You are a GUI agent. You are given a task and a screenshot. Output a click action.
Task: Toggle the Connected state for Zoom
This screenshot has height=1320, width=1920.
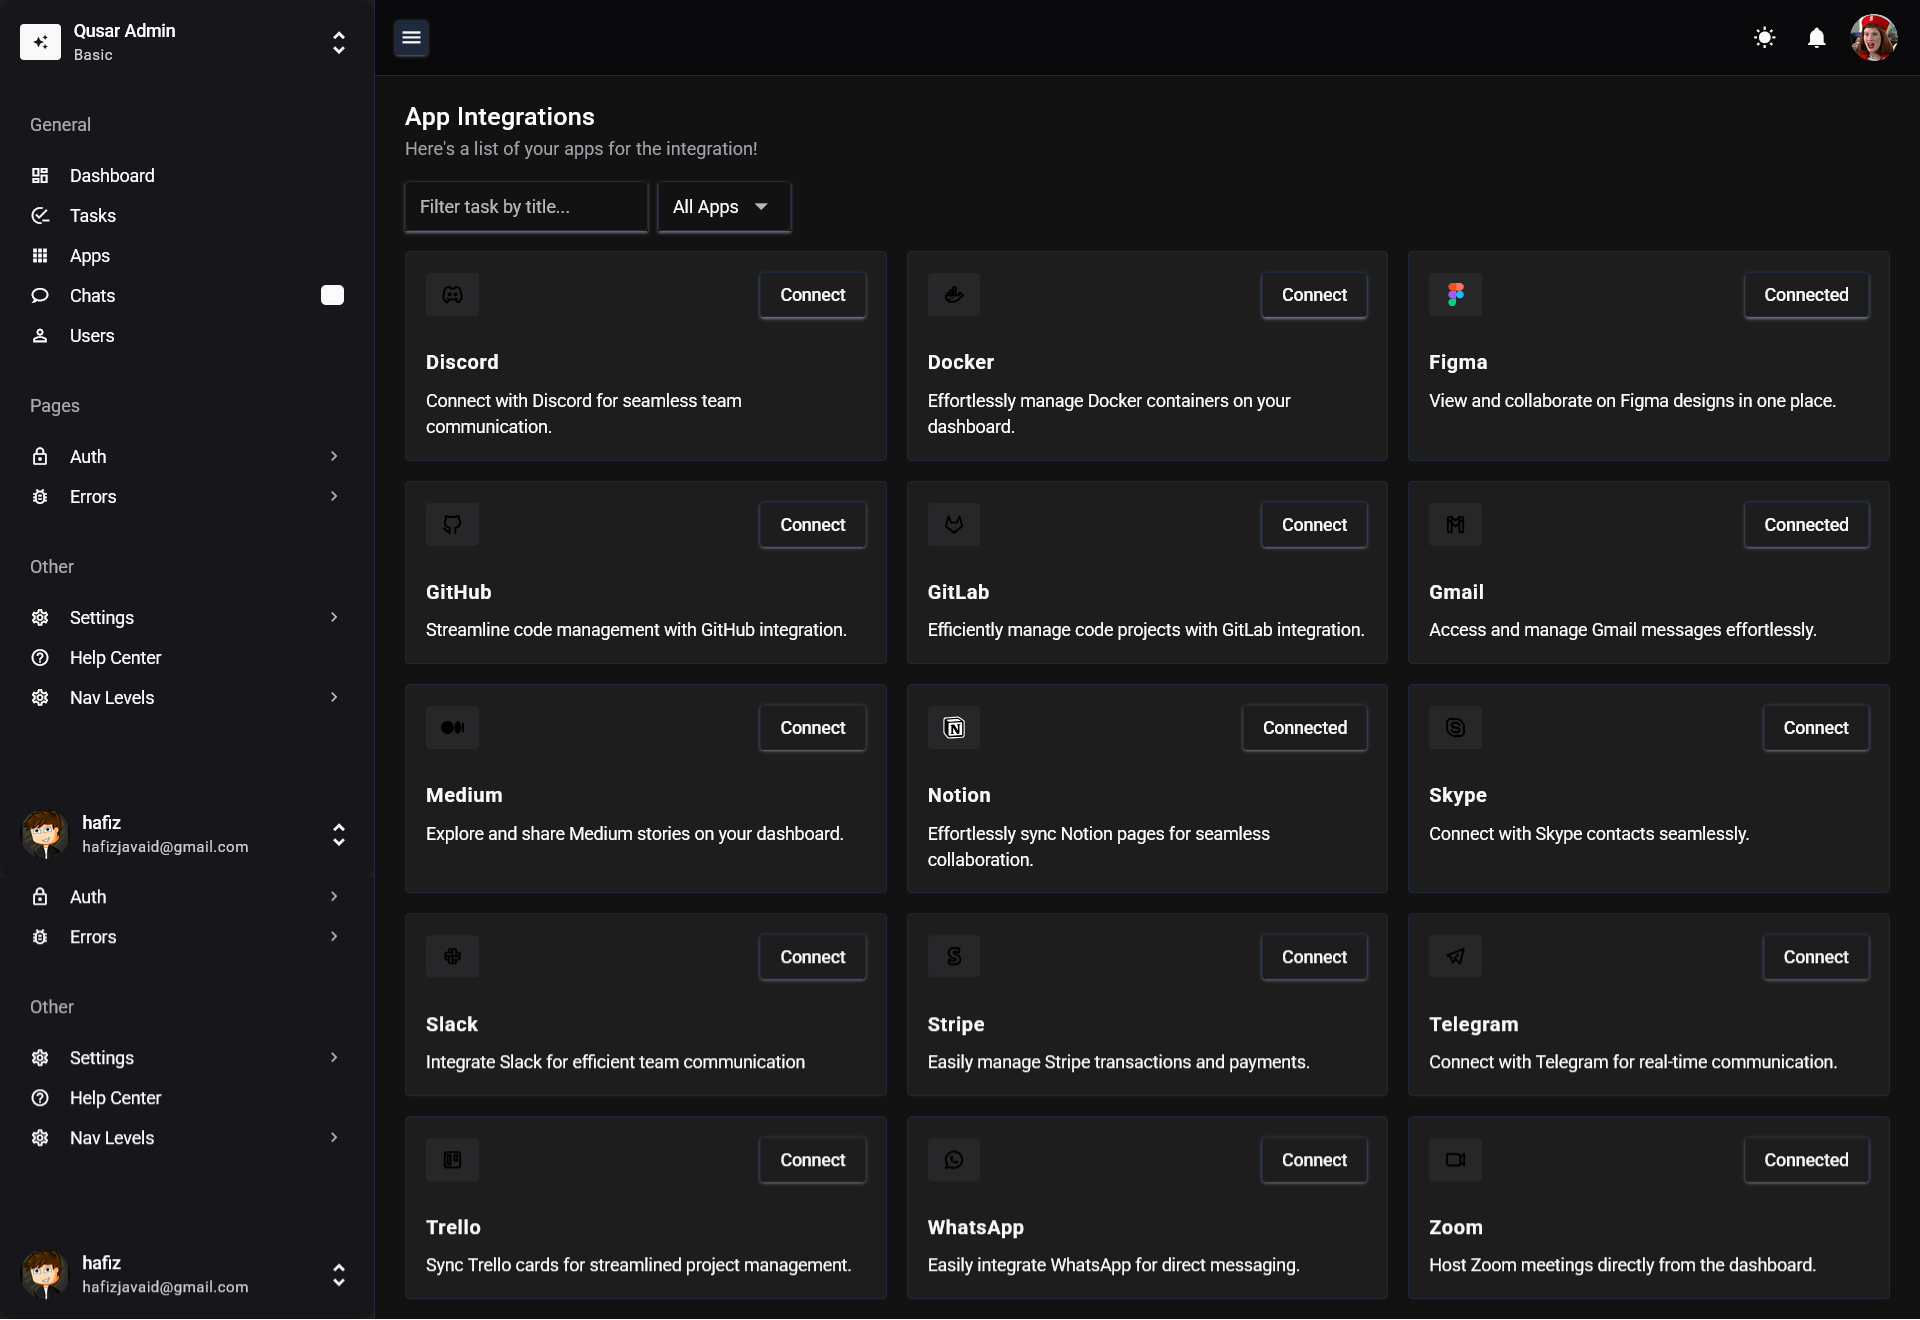(1805, 1160)
